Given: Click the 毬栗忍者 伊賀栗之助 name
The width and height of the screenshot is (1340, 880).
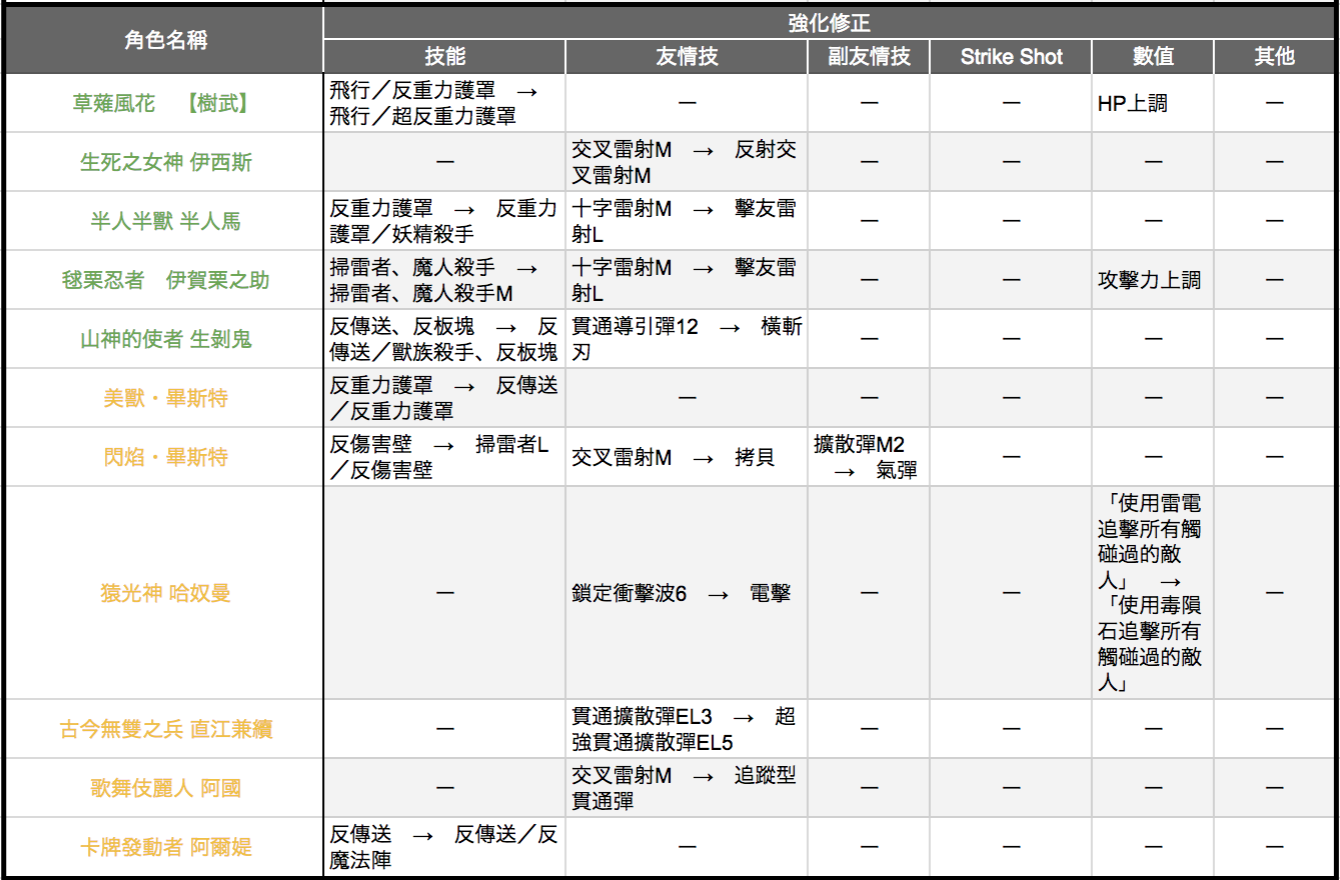Looking at the screenshot, I should click(165, 280).
